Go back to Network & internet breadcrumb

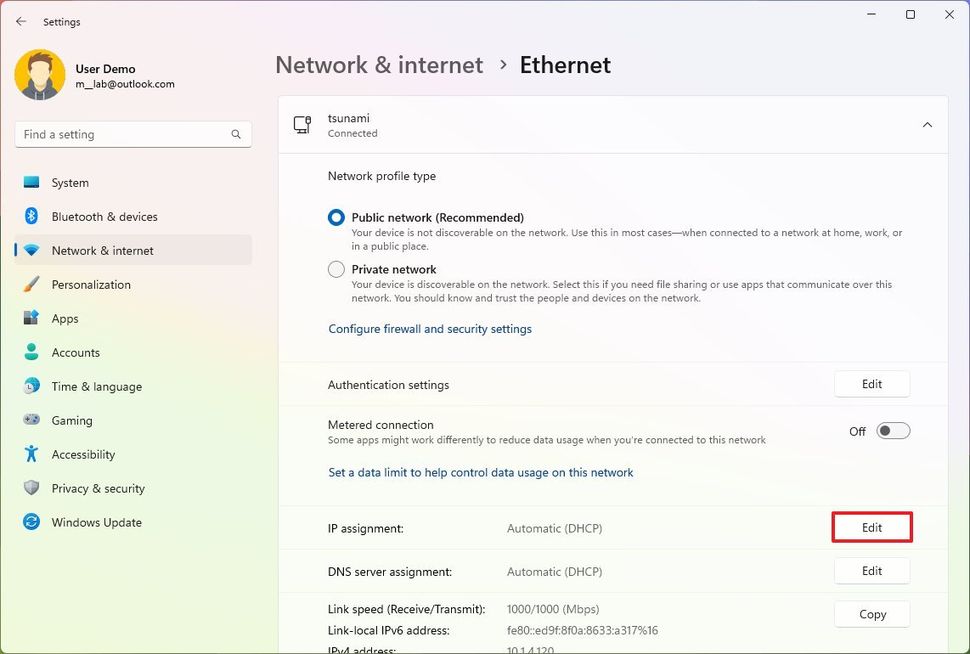click(379, 64)
